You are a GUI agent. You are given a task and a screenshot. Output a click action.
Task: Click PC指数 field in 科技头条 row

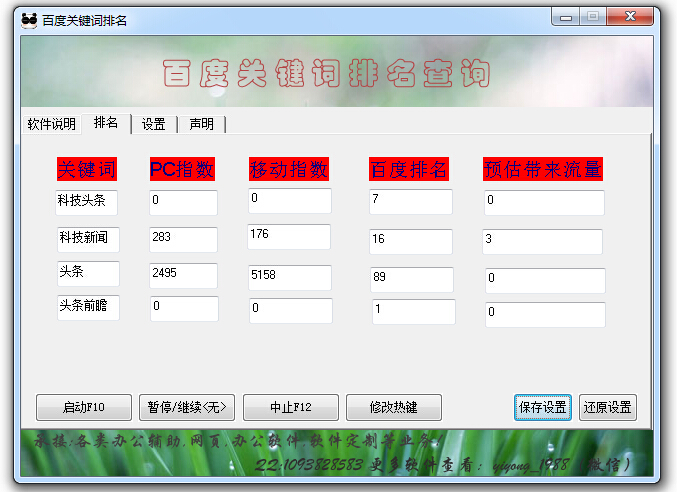[183, 202]
